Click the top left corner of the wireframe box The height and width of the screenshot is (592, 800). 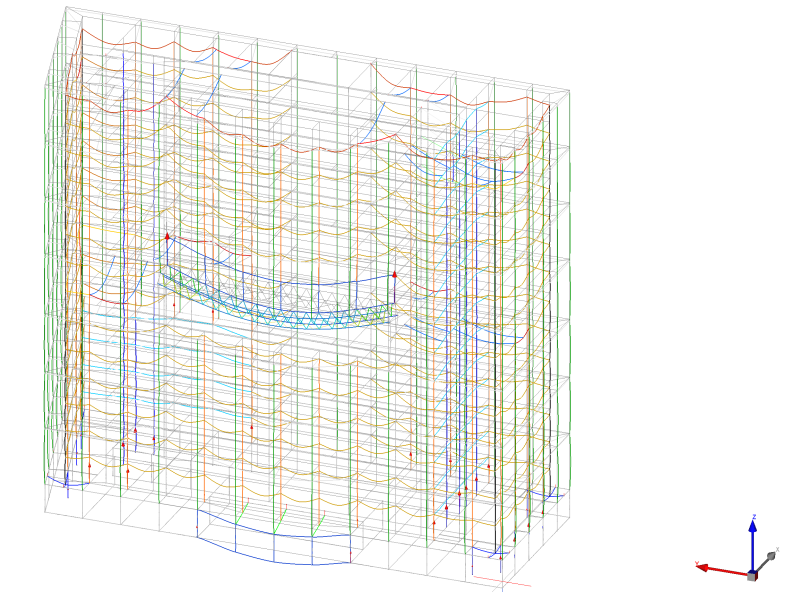pyautogui.click(x=66, y=8)
